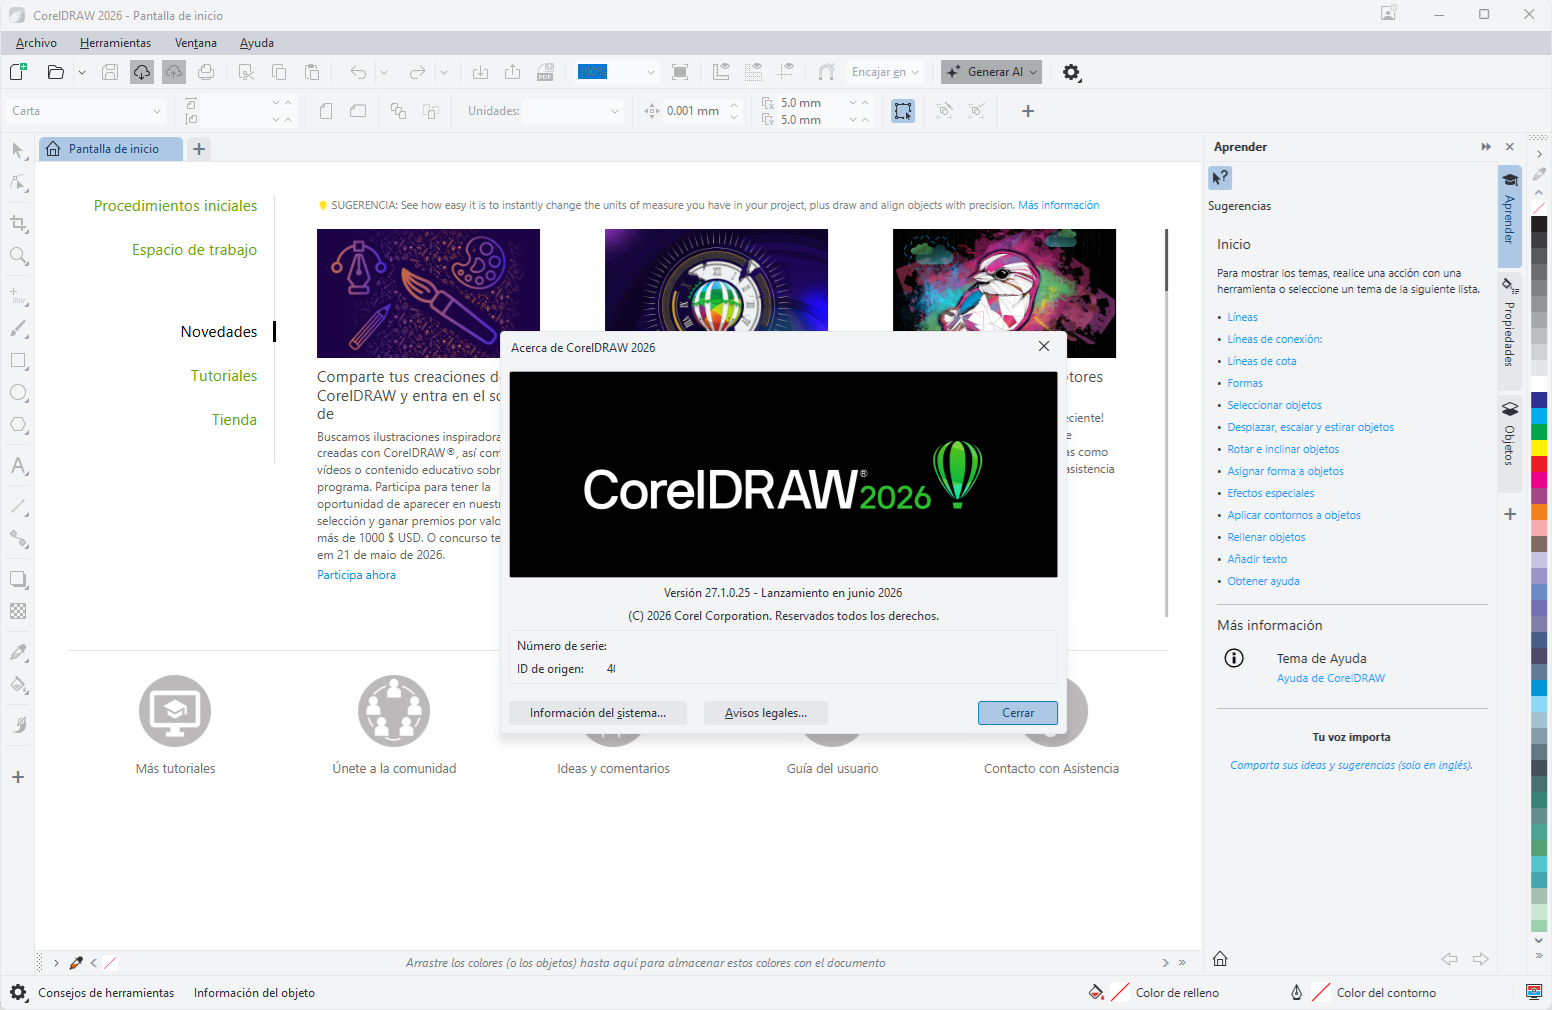This screenshot has height=1010, width=1552.
Task: Select the Zoom tool
Action: 18,256
